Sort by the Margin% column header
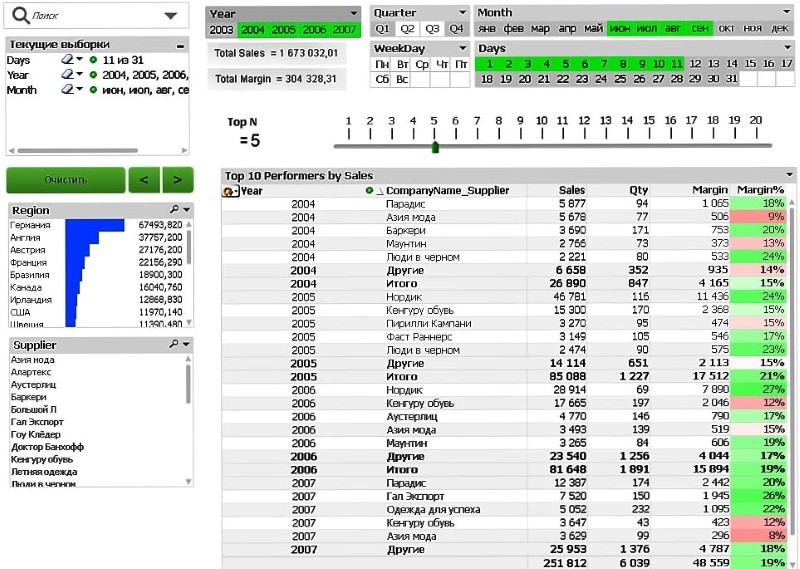Image resolution: width=800 pixels, height=569 pixels. [760, 190]
